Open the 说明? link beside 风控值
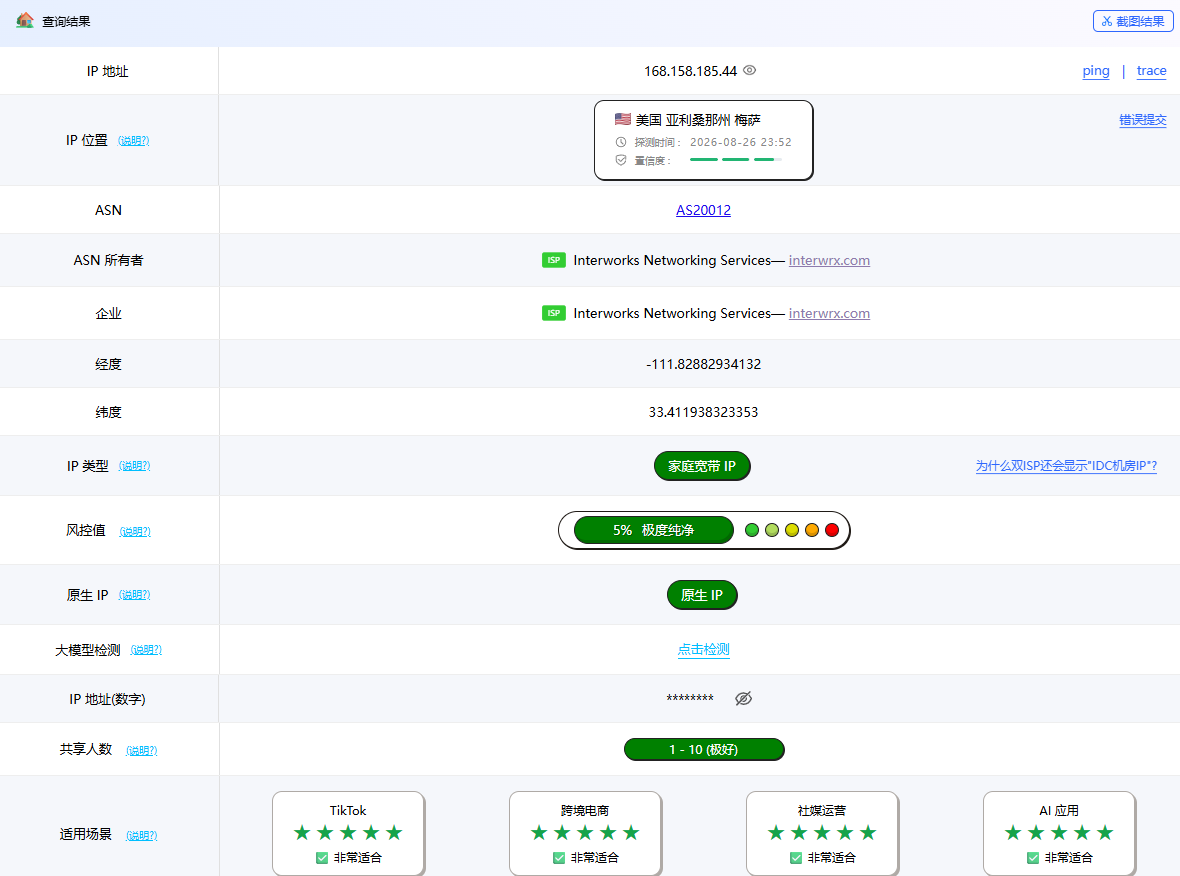The width and height of the screenshot is (1180, 876). pos(135,531)
